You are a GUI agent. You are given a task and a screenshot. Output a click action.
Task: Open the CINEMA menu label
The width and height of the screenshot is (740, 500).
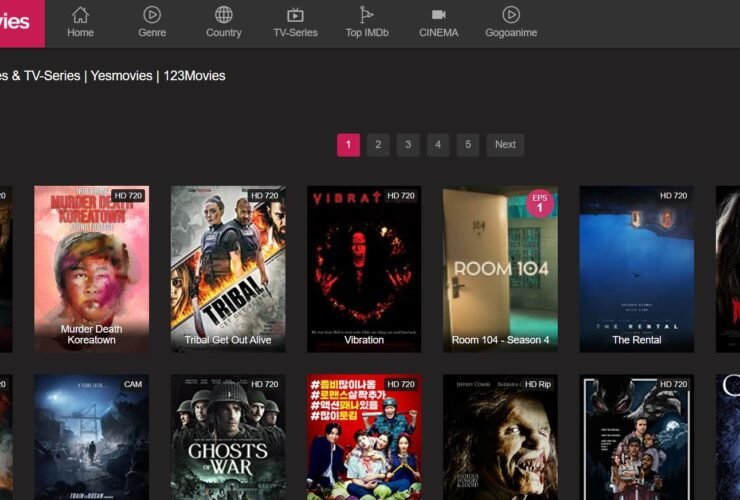(x=439, y=33)
